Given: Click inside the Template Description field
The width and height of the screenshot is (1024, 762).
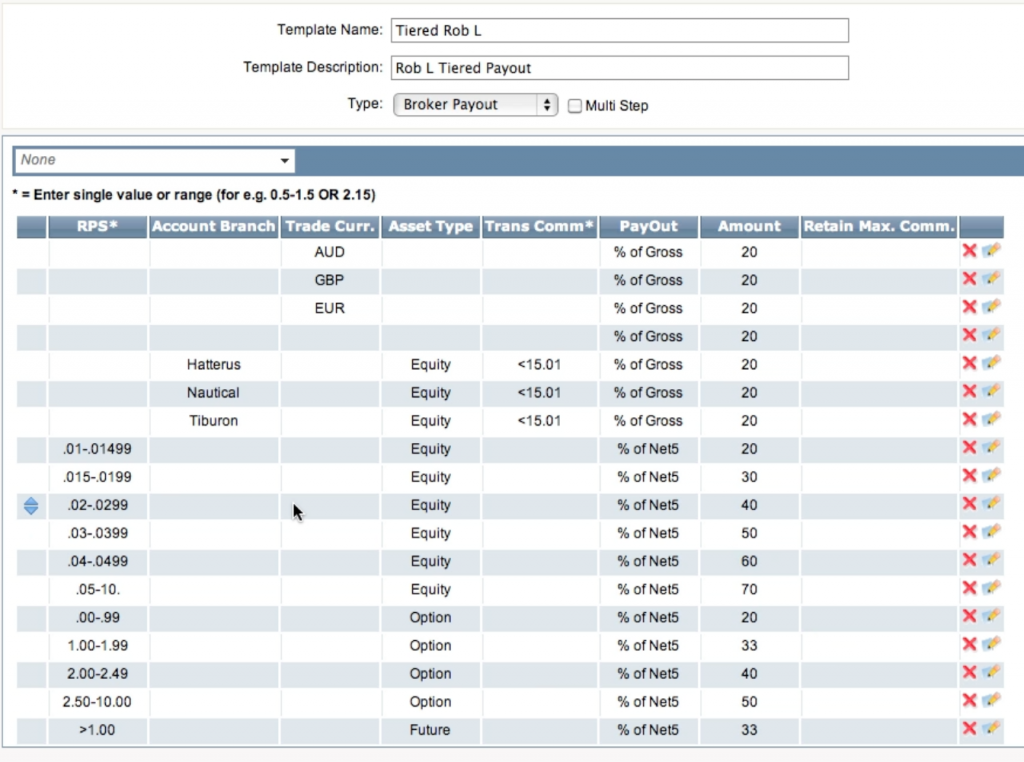Looking at the screenshot, I should (x=618, y=68).
